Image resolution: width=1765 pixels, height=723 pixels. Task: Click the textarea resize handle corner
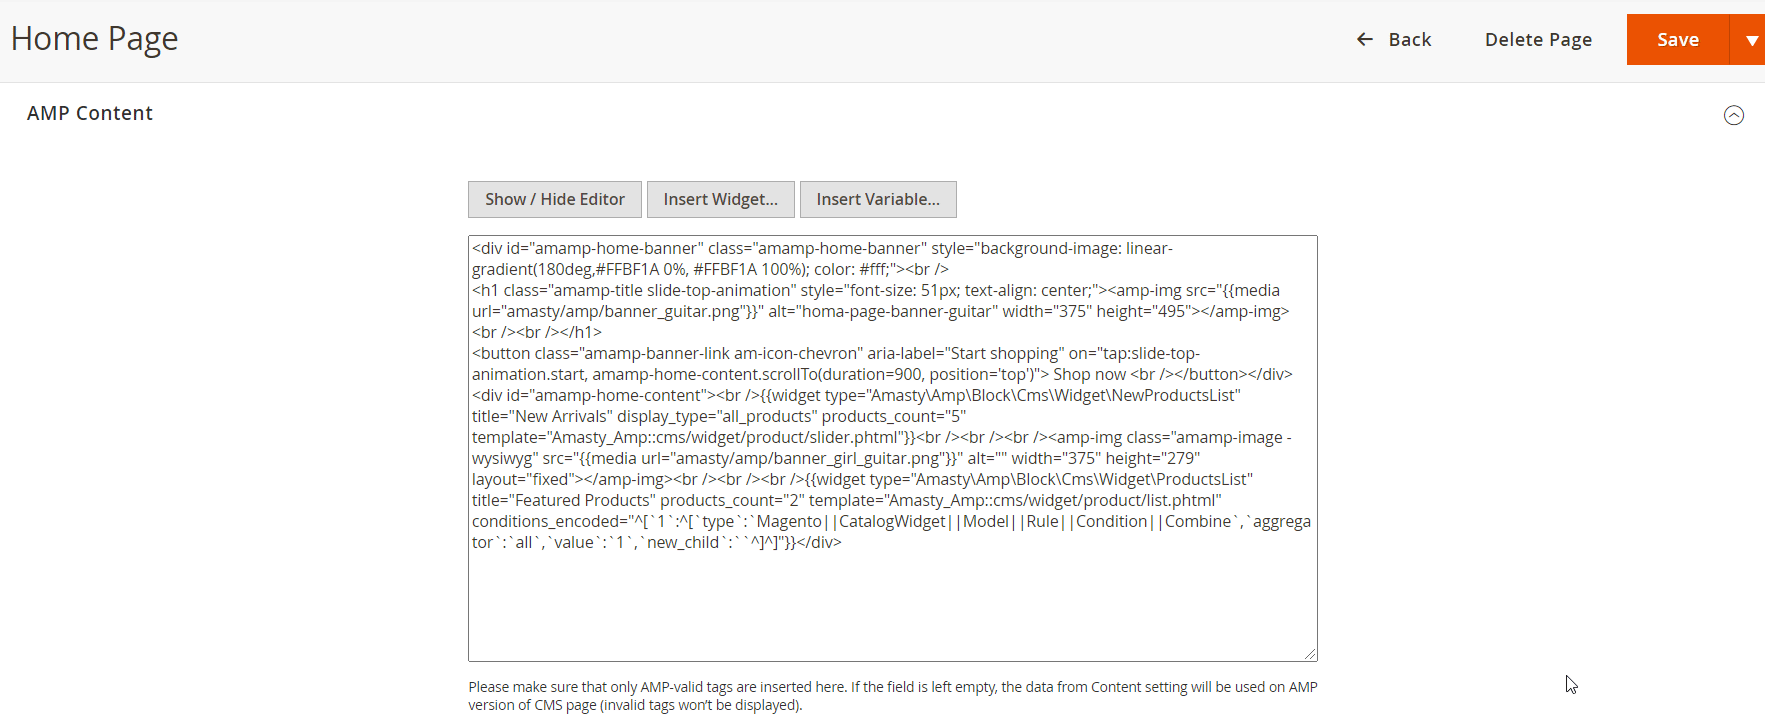tap(1309, 653)
